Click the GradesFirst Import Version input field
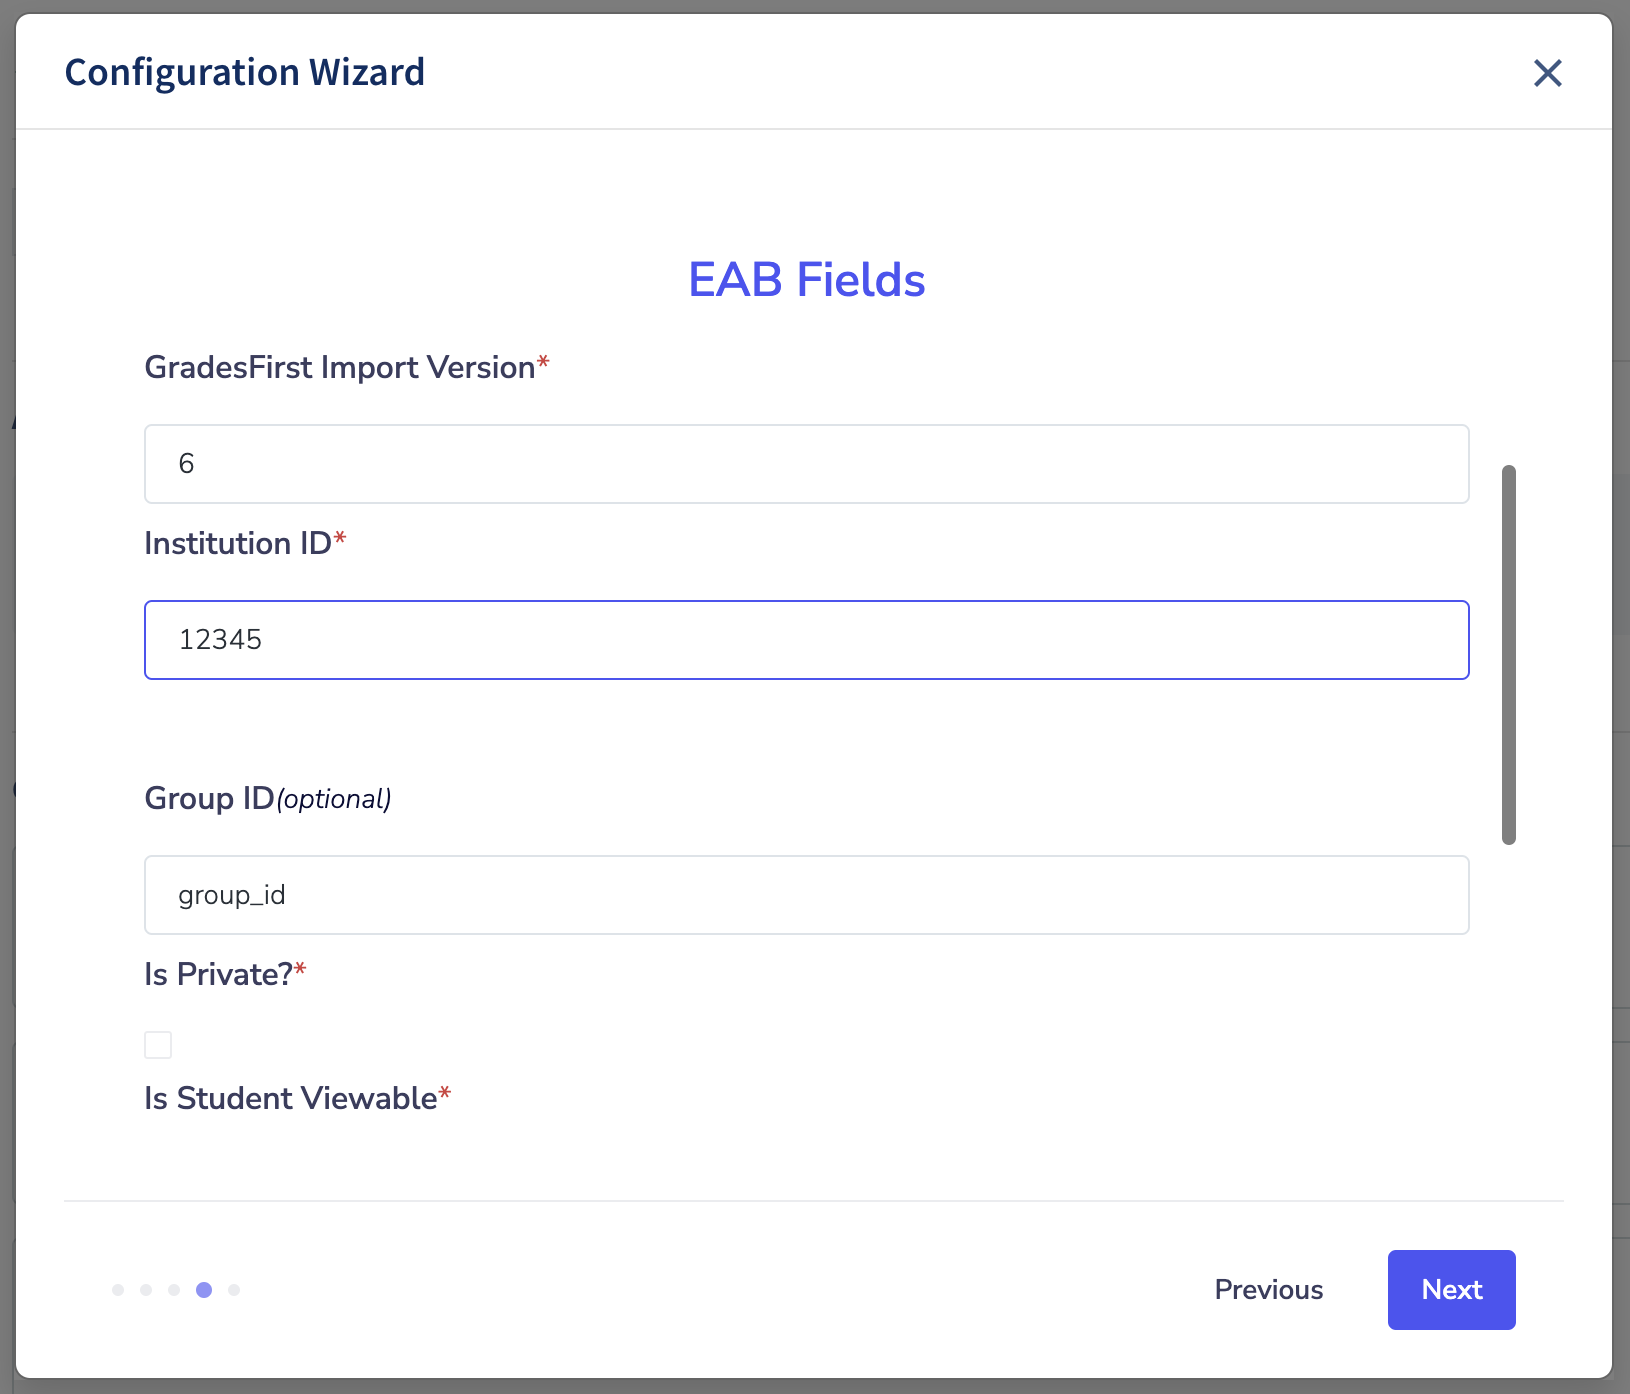 (x=806, y=464)
